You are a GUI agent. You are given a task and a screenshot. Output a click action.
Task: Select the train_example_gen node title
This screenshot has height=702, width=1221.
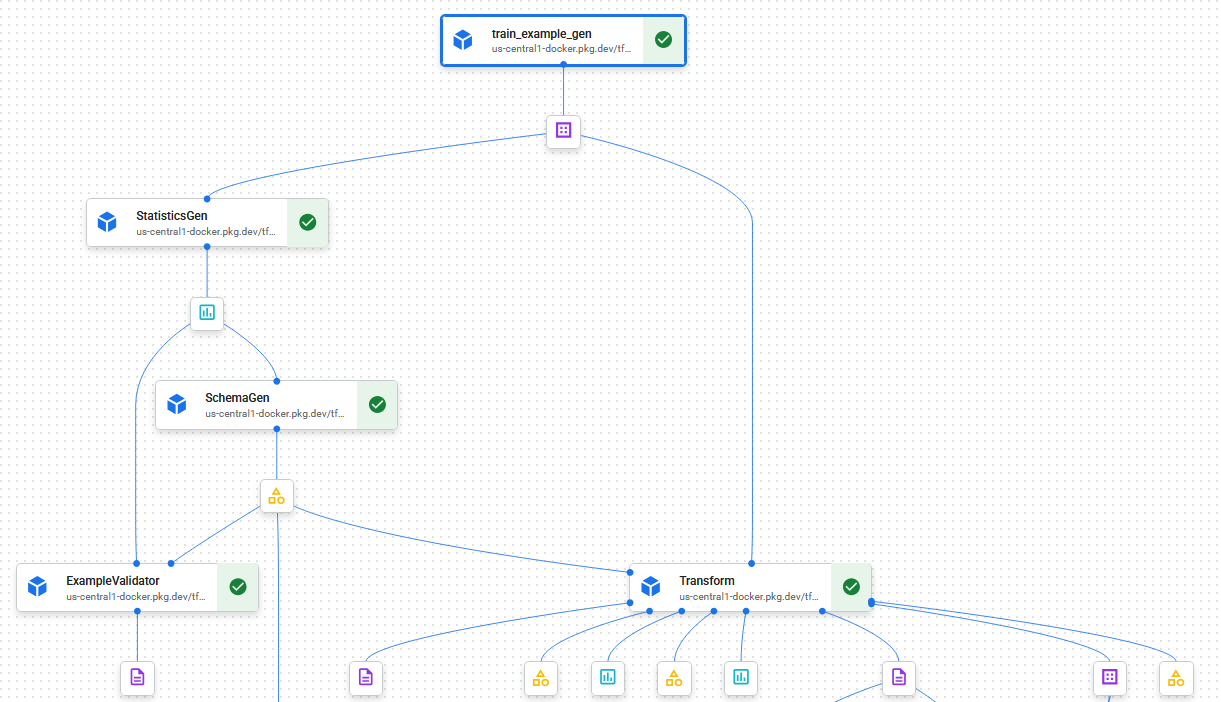[541, 34]
